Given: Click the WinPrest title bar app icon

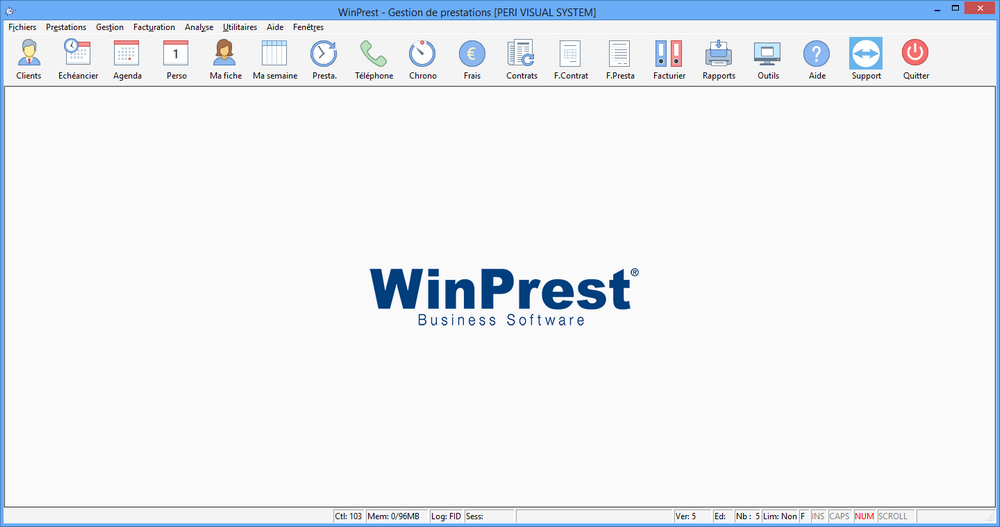Looking at the screenshot, I should coord(10,11).
